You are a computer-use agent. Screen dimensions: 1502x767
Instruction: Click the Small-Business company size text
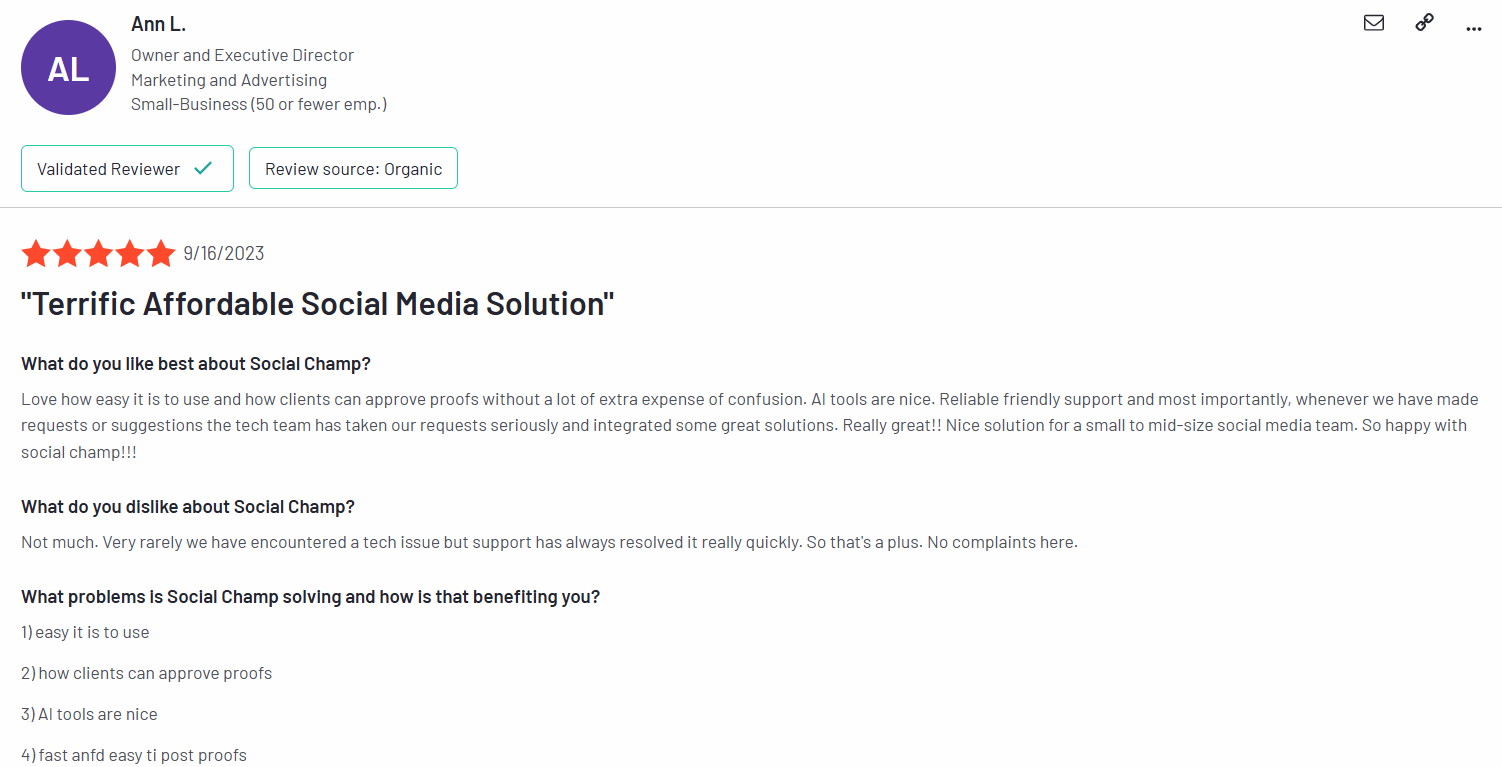click(259, 104)
